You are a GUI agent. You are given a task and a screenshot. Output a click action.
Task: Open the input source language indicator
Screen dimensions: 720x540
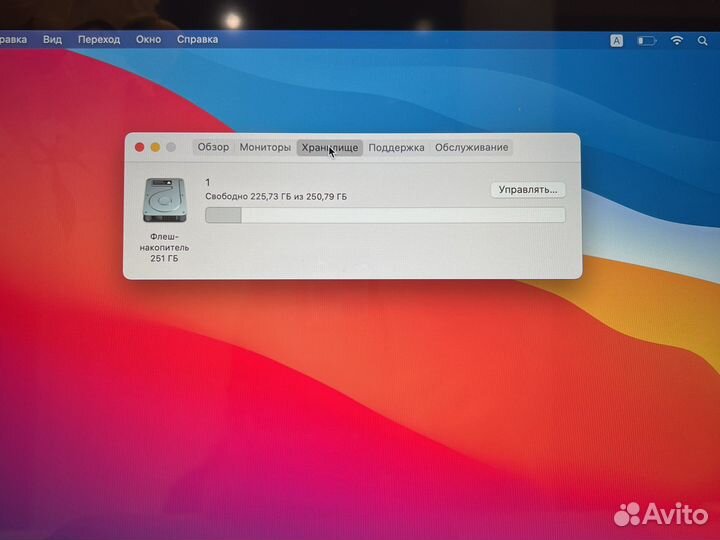[x=616, y=41]
